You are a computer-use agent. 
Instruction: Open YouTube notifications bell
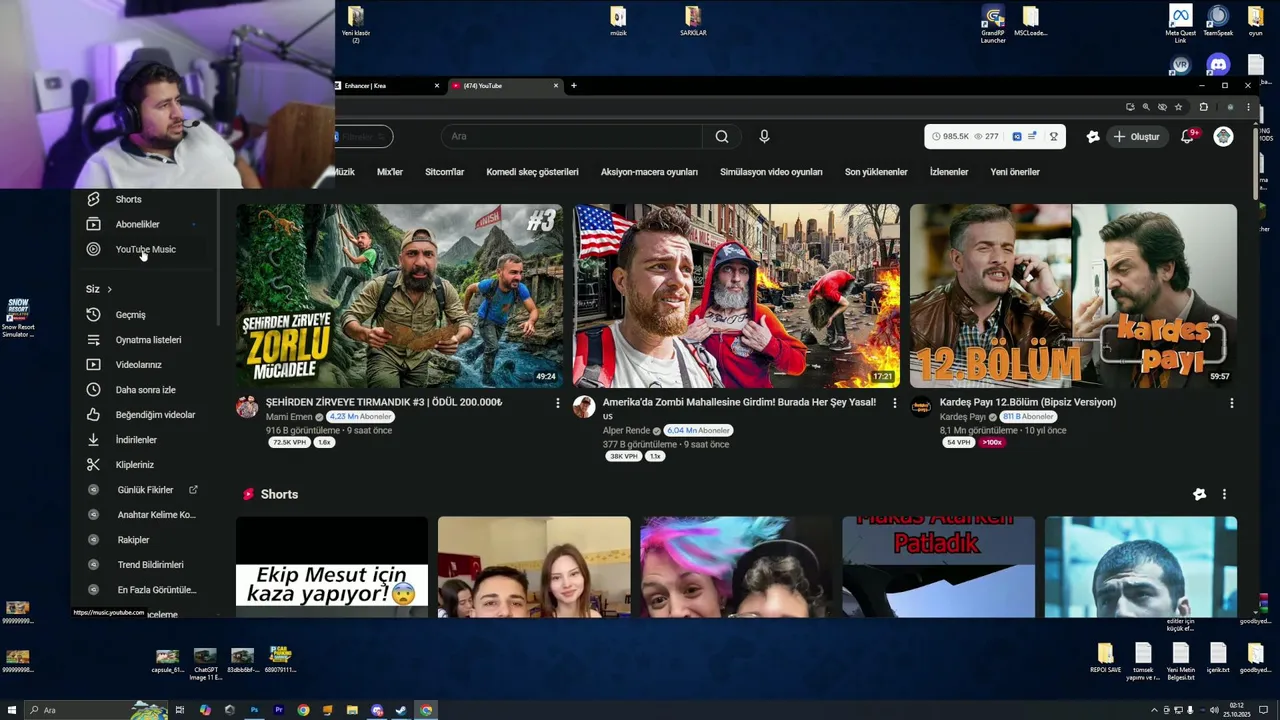point(1187,136)
